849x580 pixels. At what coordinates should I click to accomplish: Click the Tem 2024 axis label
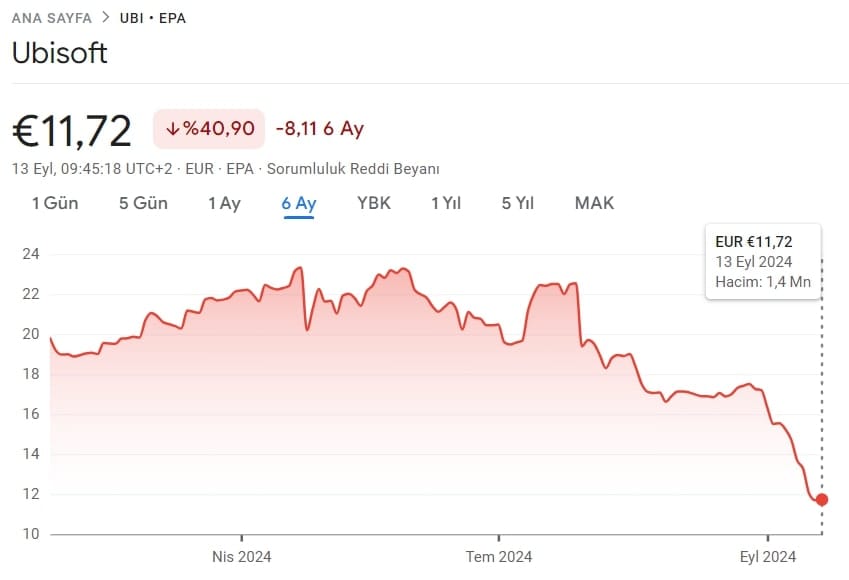[498, 557]
